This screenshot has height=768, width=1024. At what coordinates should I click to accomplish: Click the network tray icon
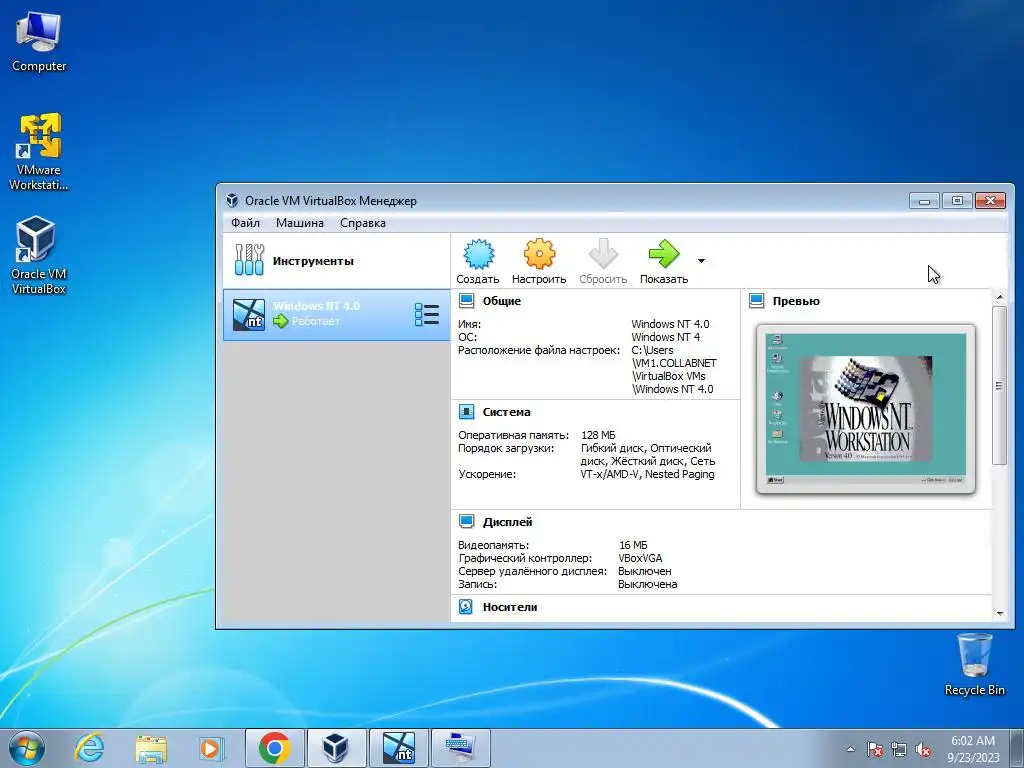tap(899, 749)
